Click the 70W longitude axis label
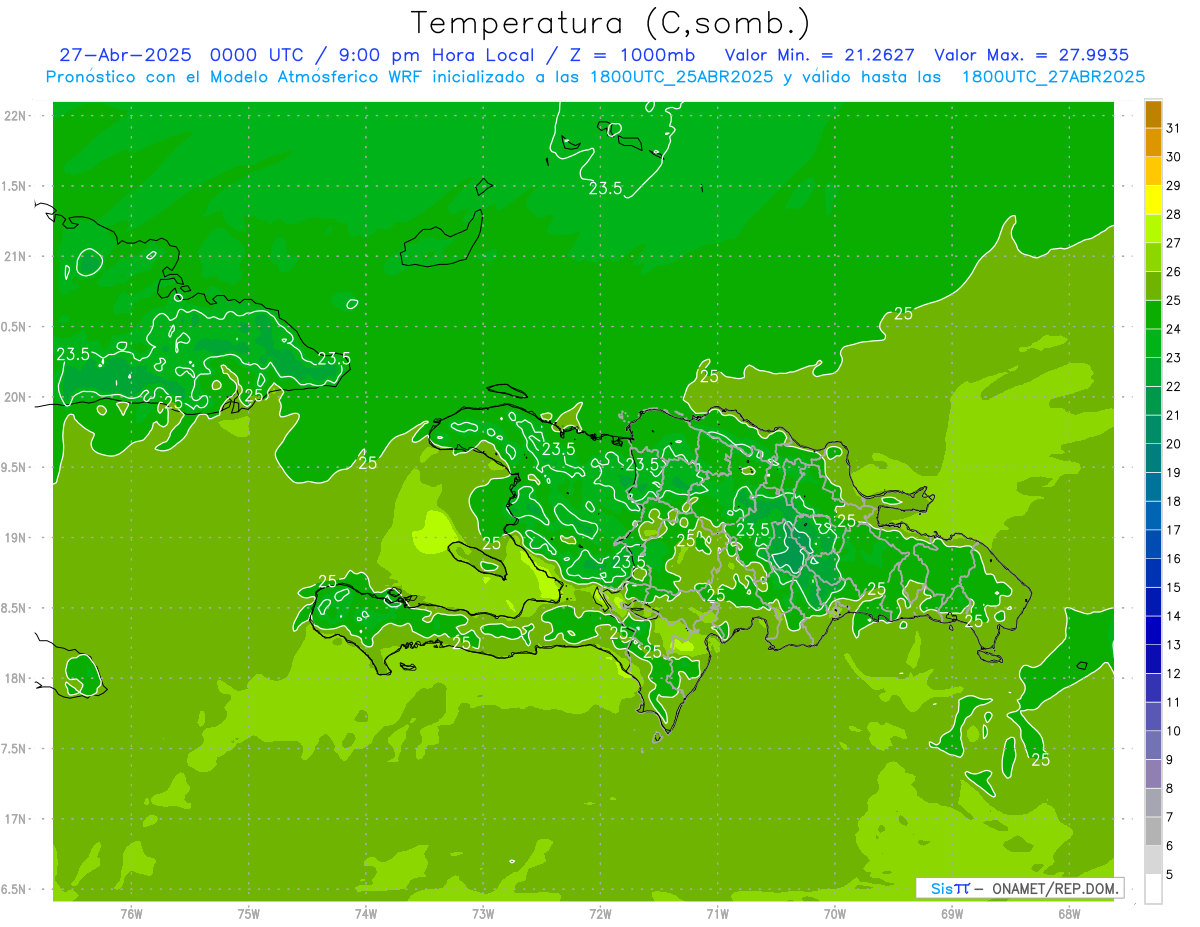 [x=835, y=913]
